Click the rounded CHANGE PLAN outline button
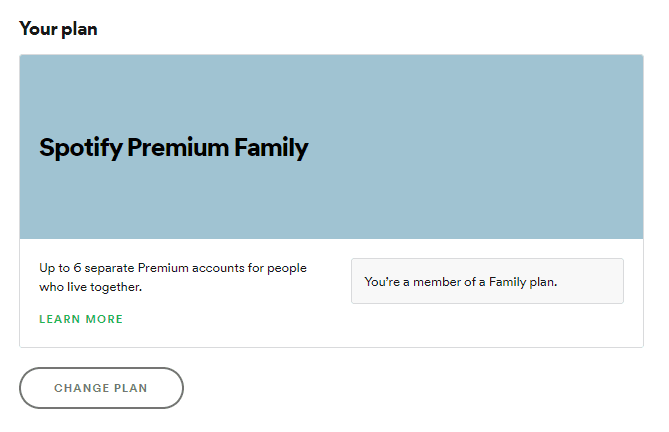Image resolution: width=669 pixels, height=432 pixels. [101, 388]
